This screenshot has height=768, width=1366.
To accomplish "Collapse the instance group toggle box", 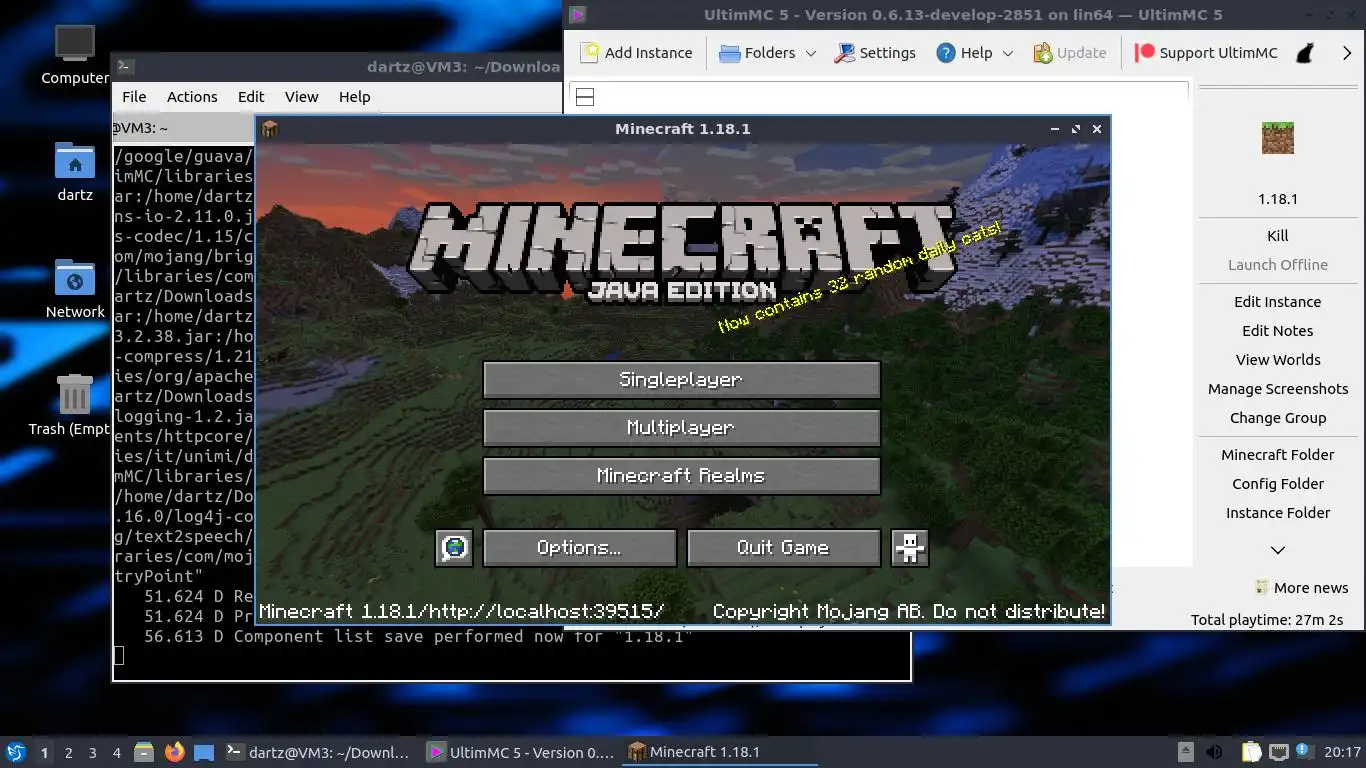I will (586, 97).
